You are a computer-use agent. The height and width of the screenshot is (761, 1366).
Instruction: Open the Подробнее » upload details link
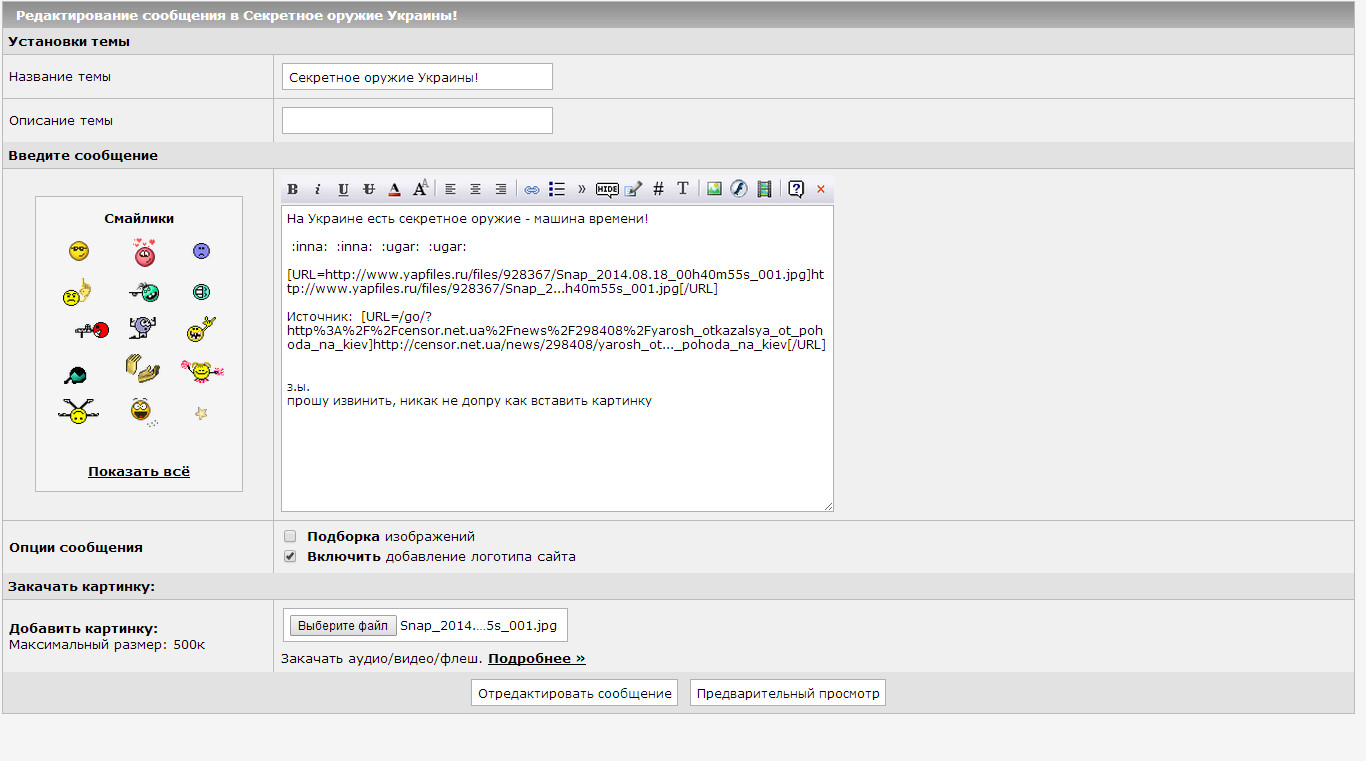tap(536, 658)
